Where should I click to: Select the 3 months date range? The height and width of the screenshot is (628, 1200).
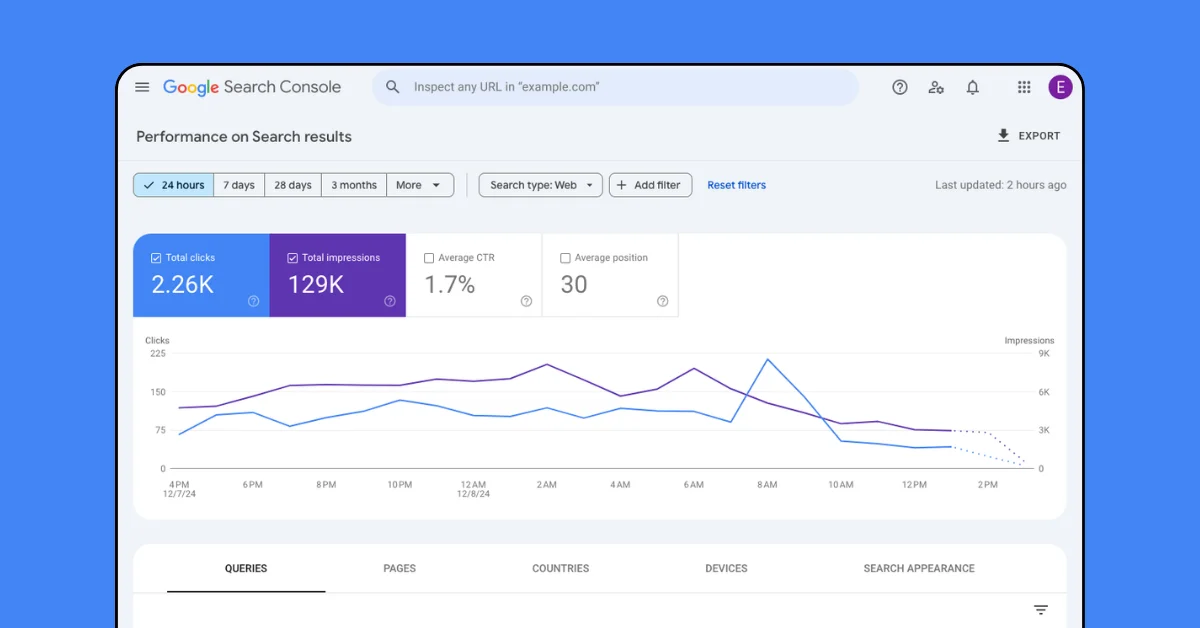tap(354, 185)
